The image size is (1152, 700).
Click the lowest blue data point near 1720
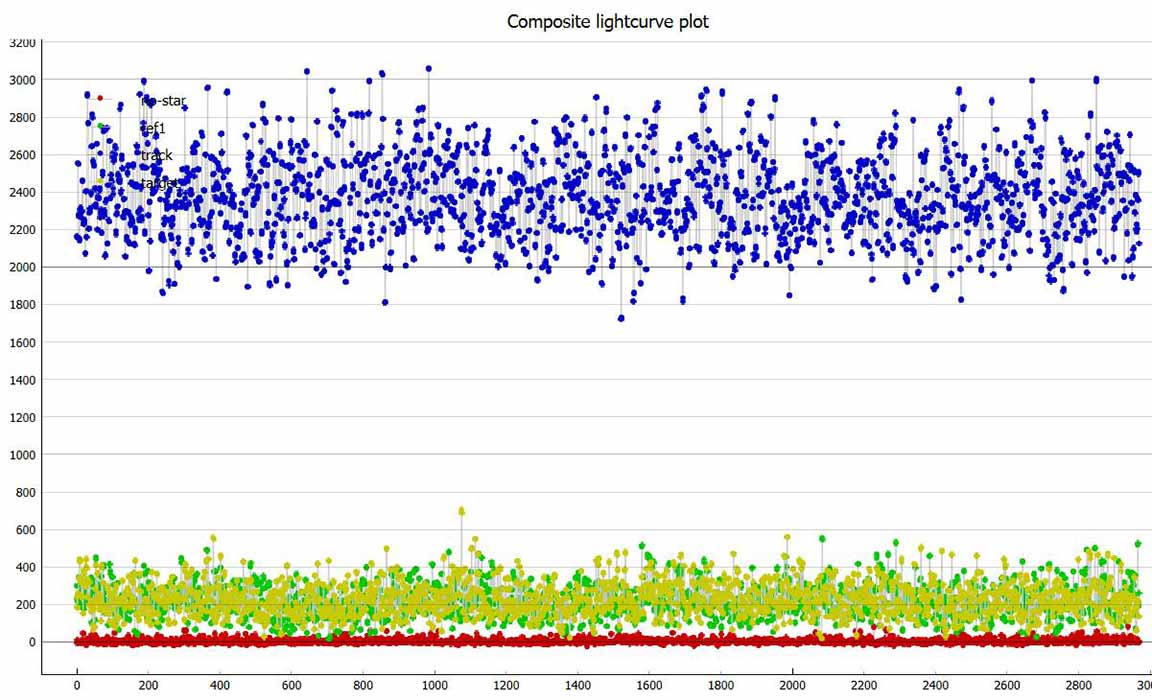621,318
